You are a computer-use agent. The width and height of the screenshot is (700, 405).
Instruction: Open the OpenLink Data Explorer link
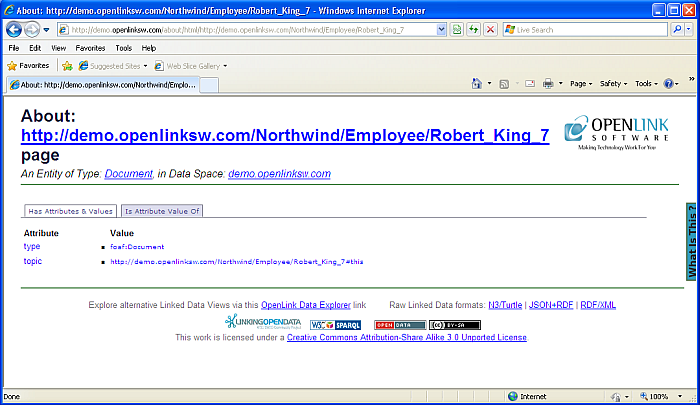[x=306, y=305]
